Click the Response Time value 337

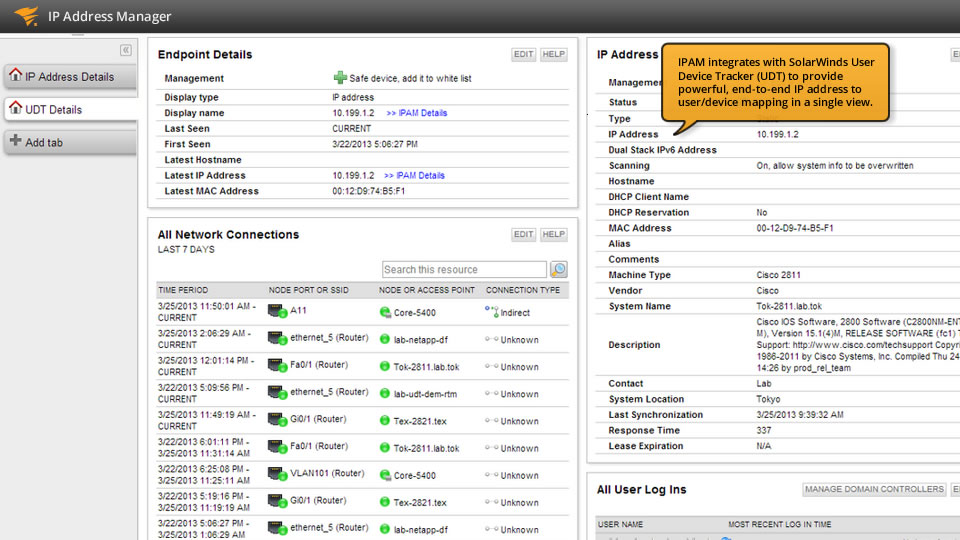pyautogui.click(x=763, y=431)
